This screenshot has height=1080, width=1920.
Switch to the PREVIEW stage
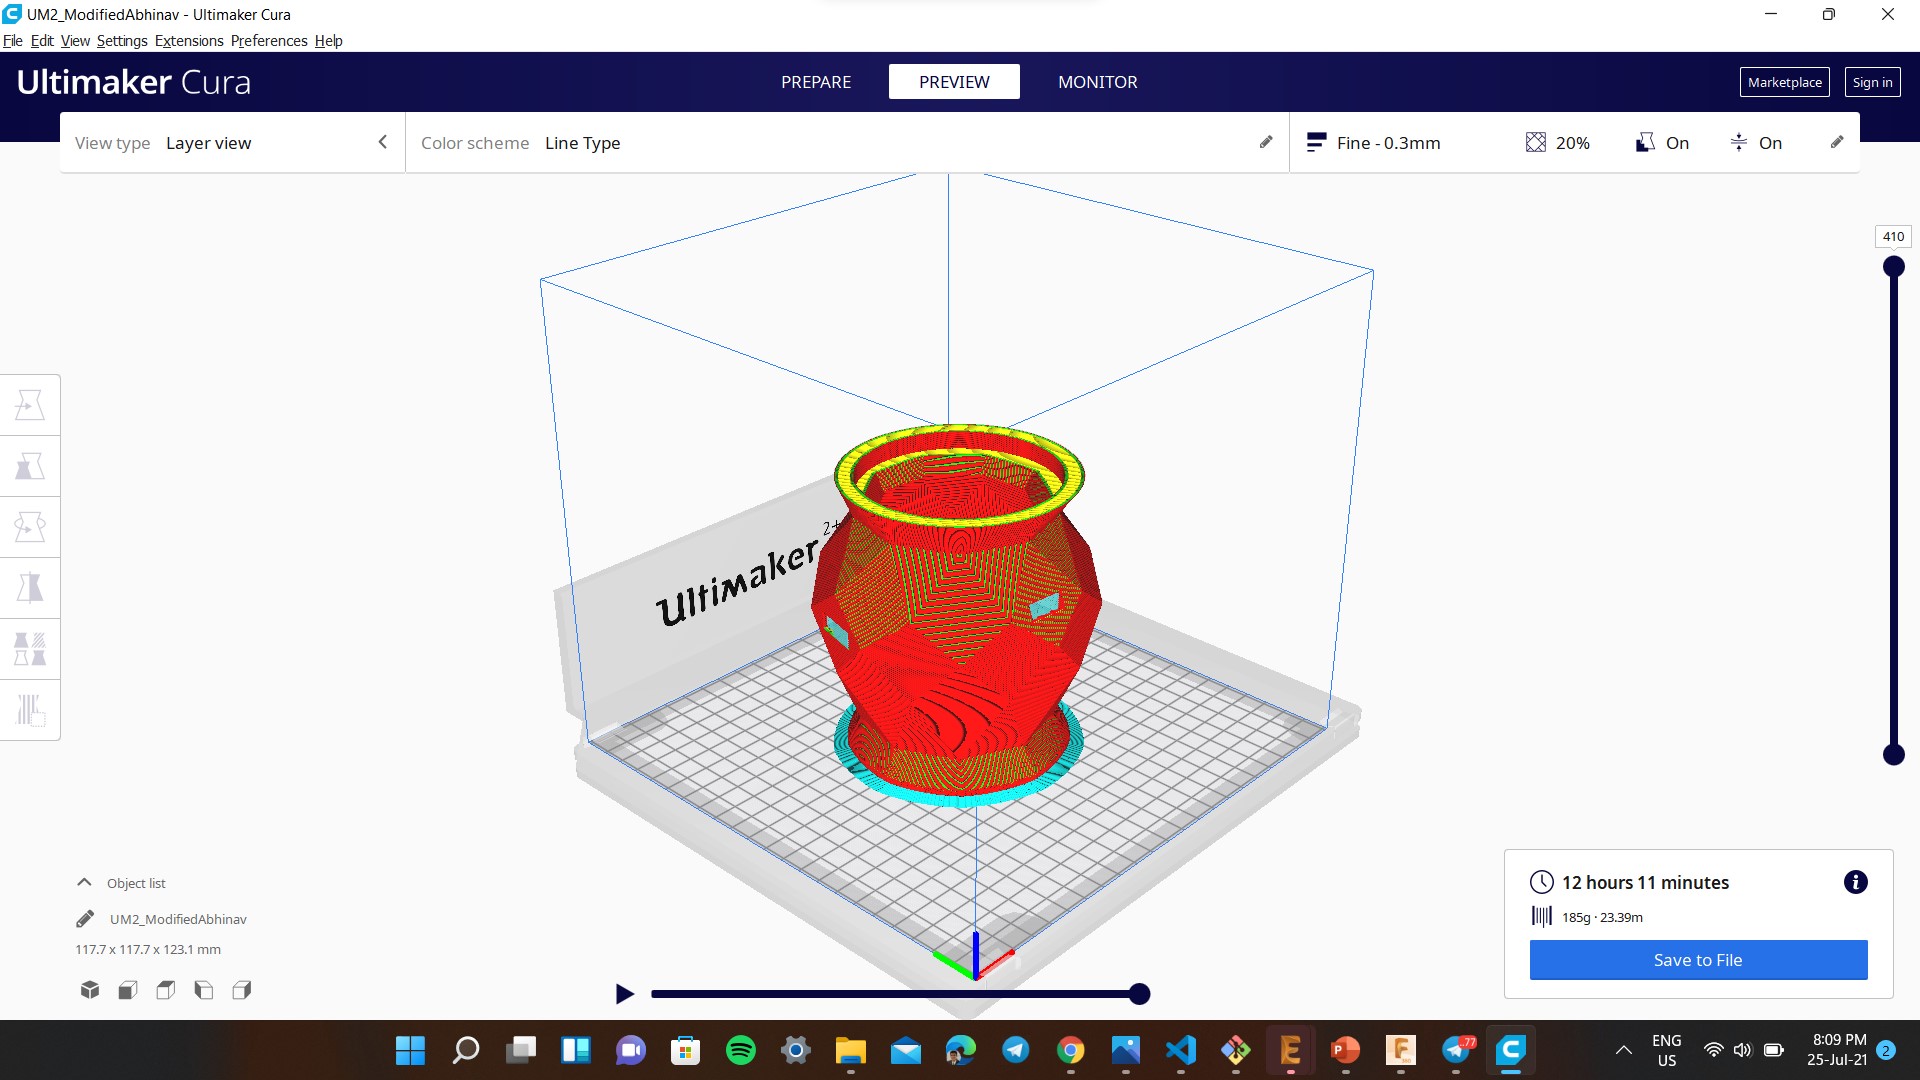(x=954, y=82)
